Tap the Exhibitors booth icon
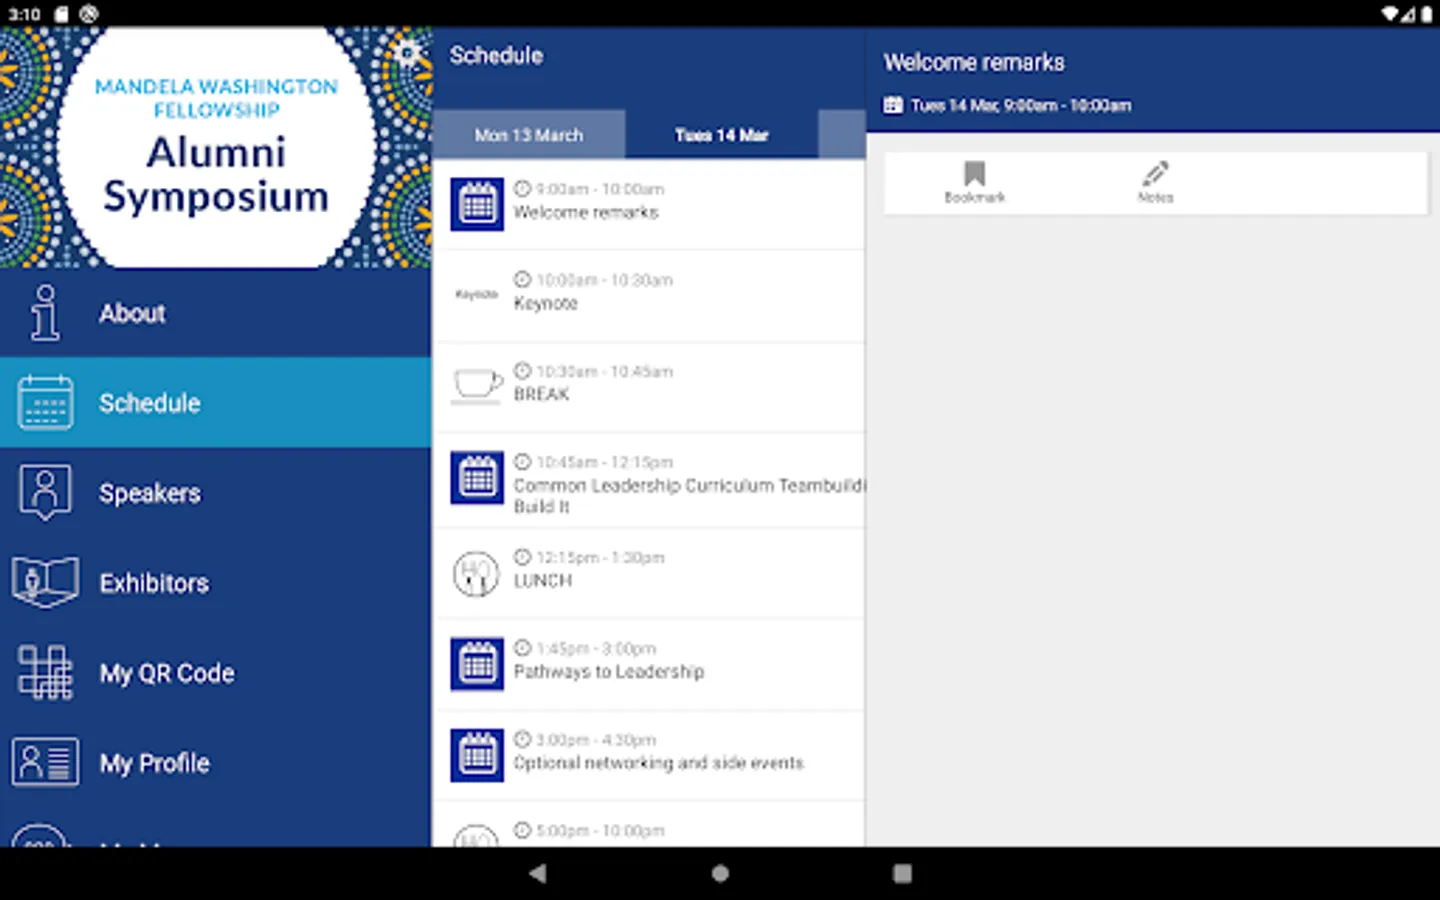The width and height of the screenshot is (1440, 900). 45,582
